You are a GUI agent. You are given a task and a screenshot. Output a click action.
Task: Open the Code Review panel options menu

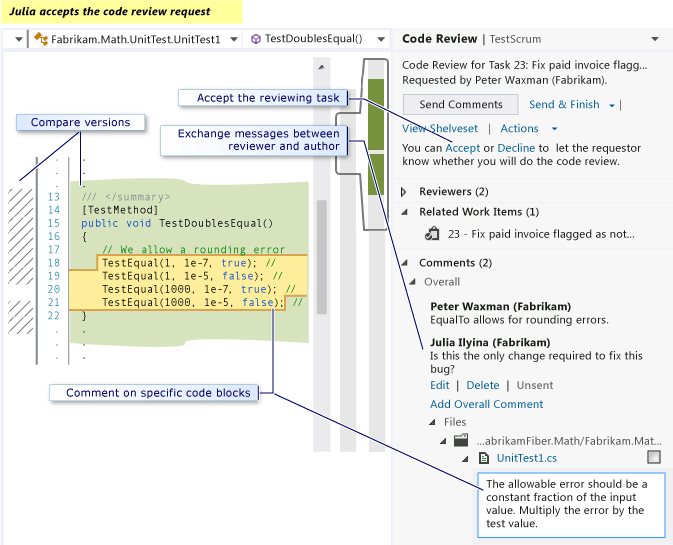click(x=655, y=39)
